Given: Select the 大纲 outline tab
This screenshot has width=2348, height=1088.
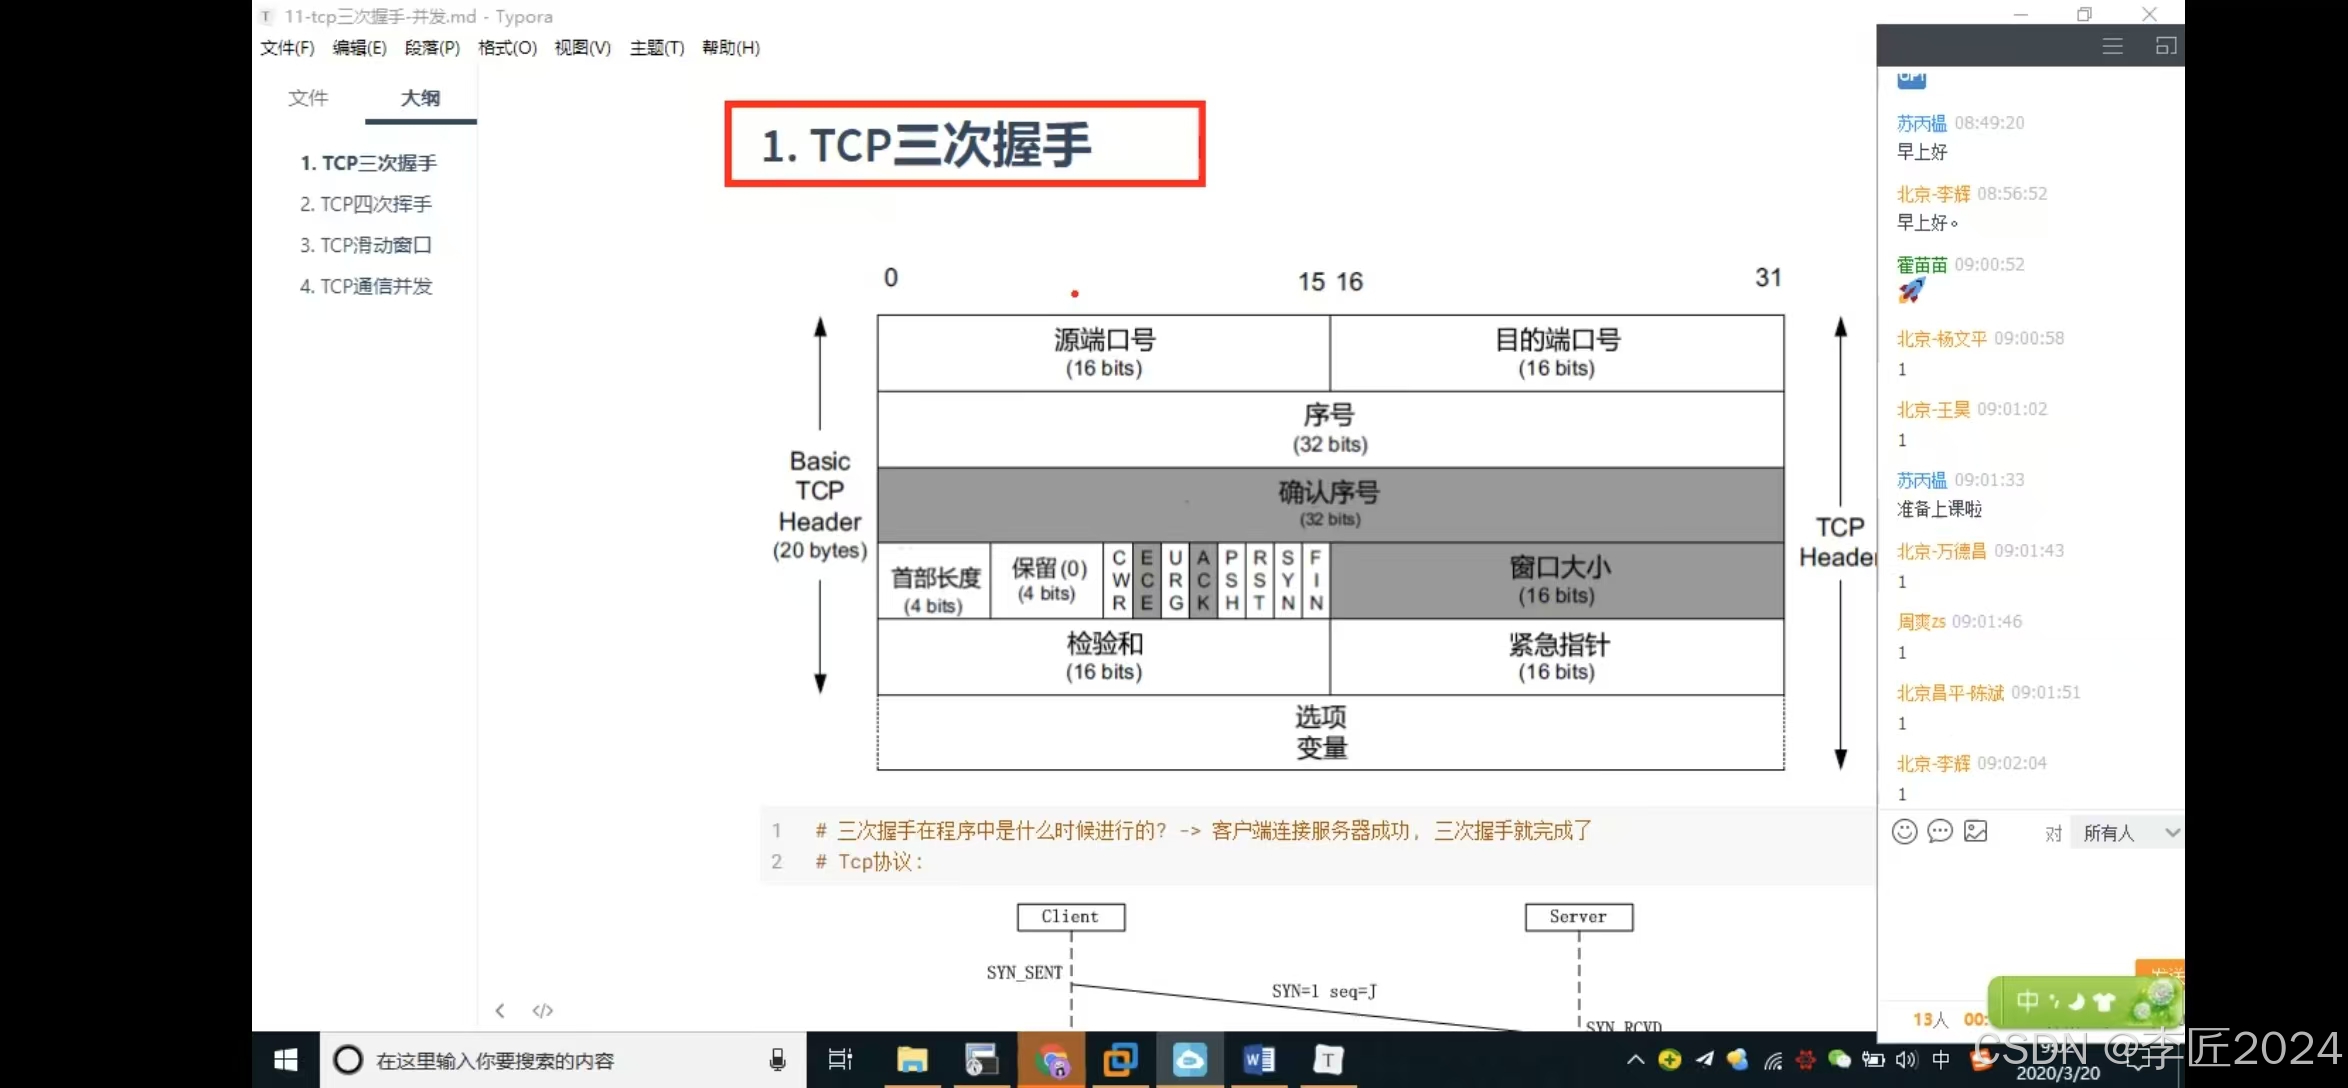Looking at the screenshot, I should (x=420, y=98).
